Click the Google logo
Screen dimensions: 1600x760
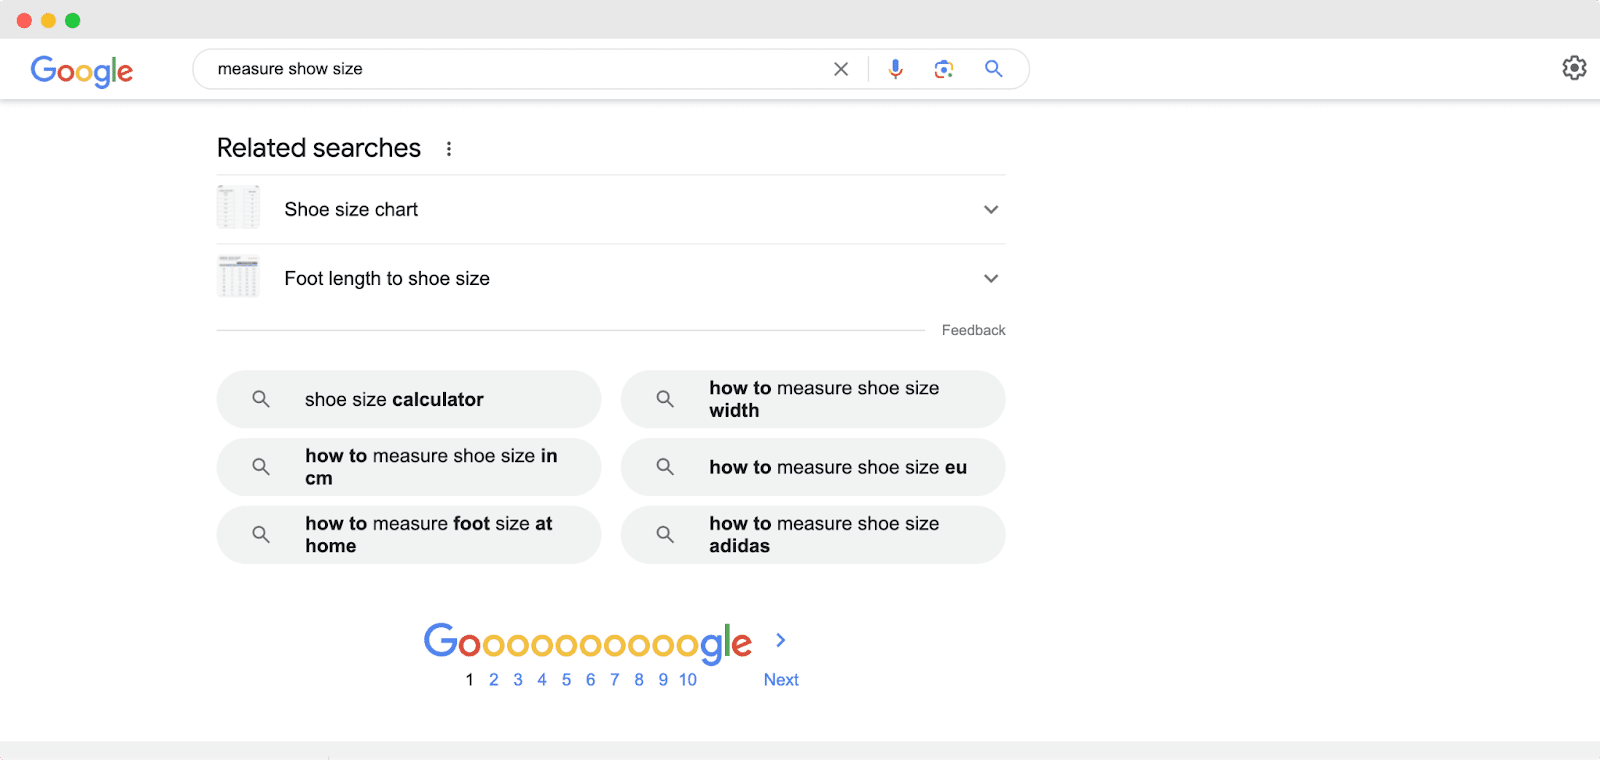pos(82,71)
